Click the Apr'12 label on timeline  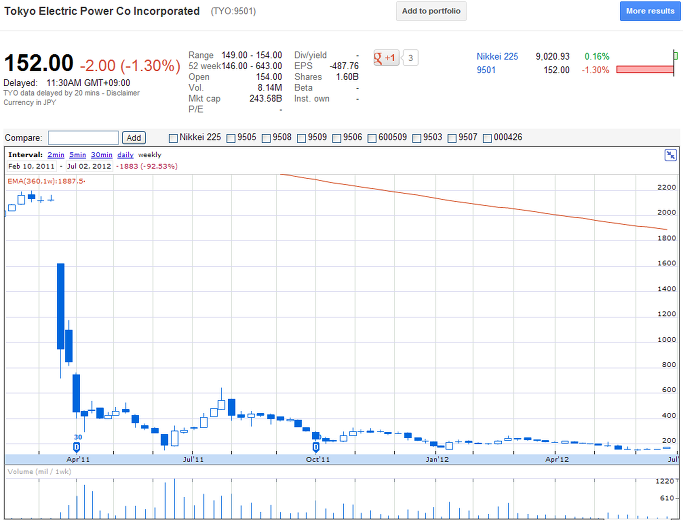pyautogui.click(x=557, y=459)
